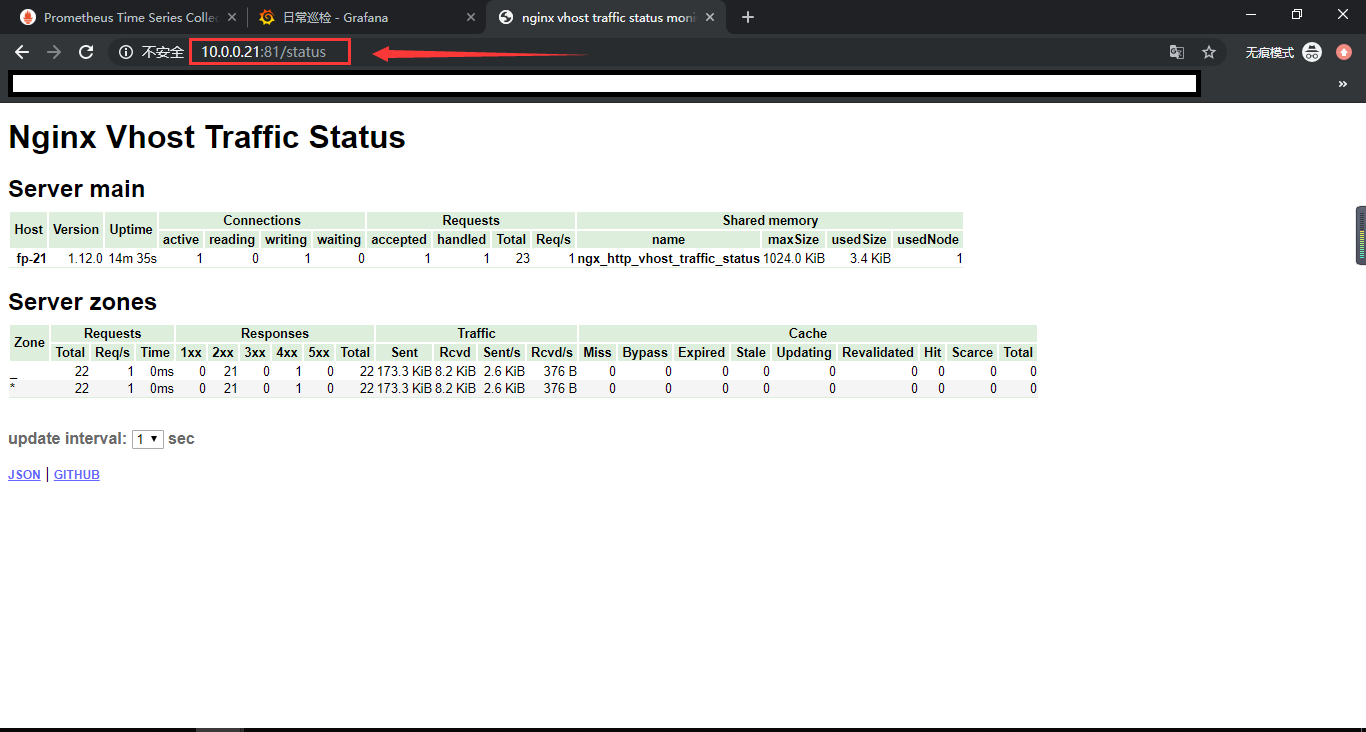Click the vertical scrollbar handle on right edge
The image size is (1366, 732).
click(1361, 235)
